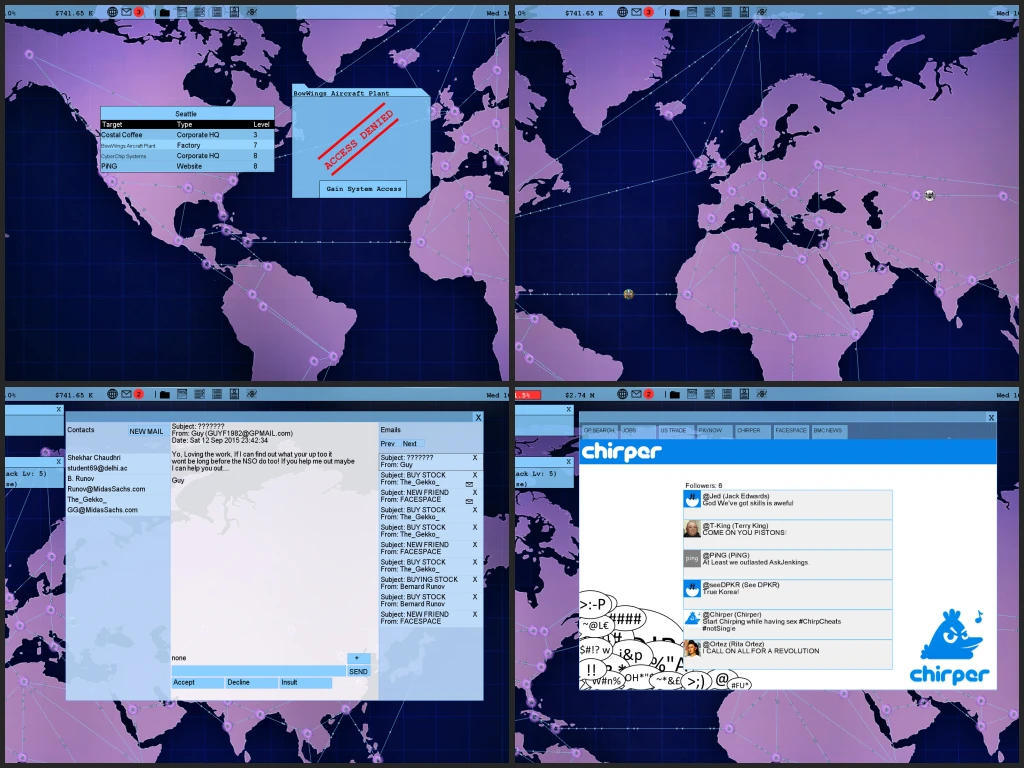The width and height of the screenshot is (1024, 768).
Task: Click the ship marker in the Atlantic
Action: click(x=628, y=294)
